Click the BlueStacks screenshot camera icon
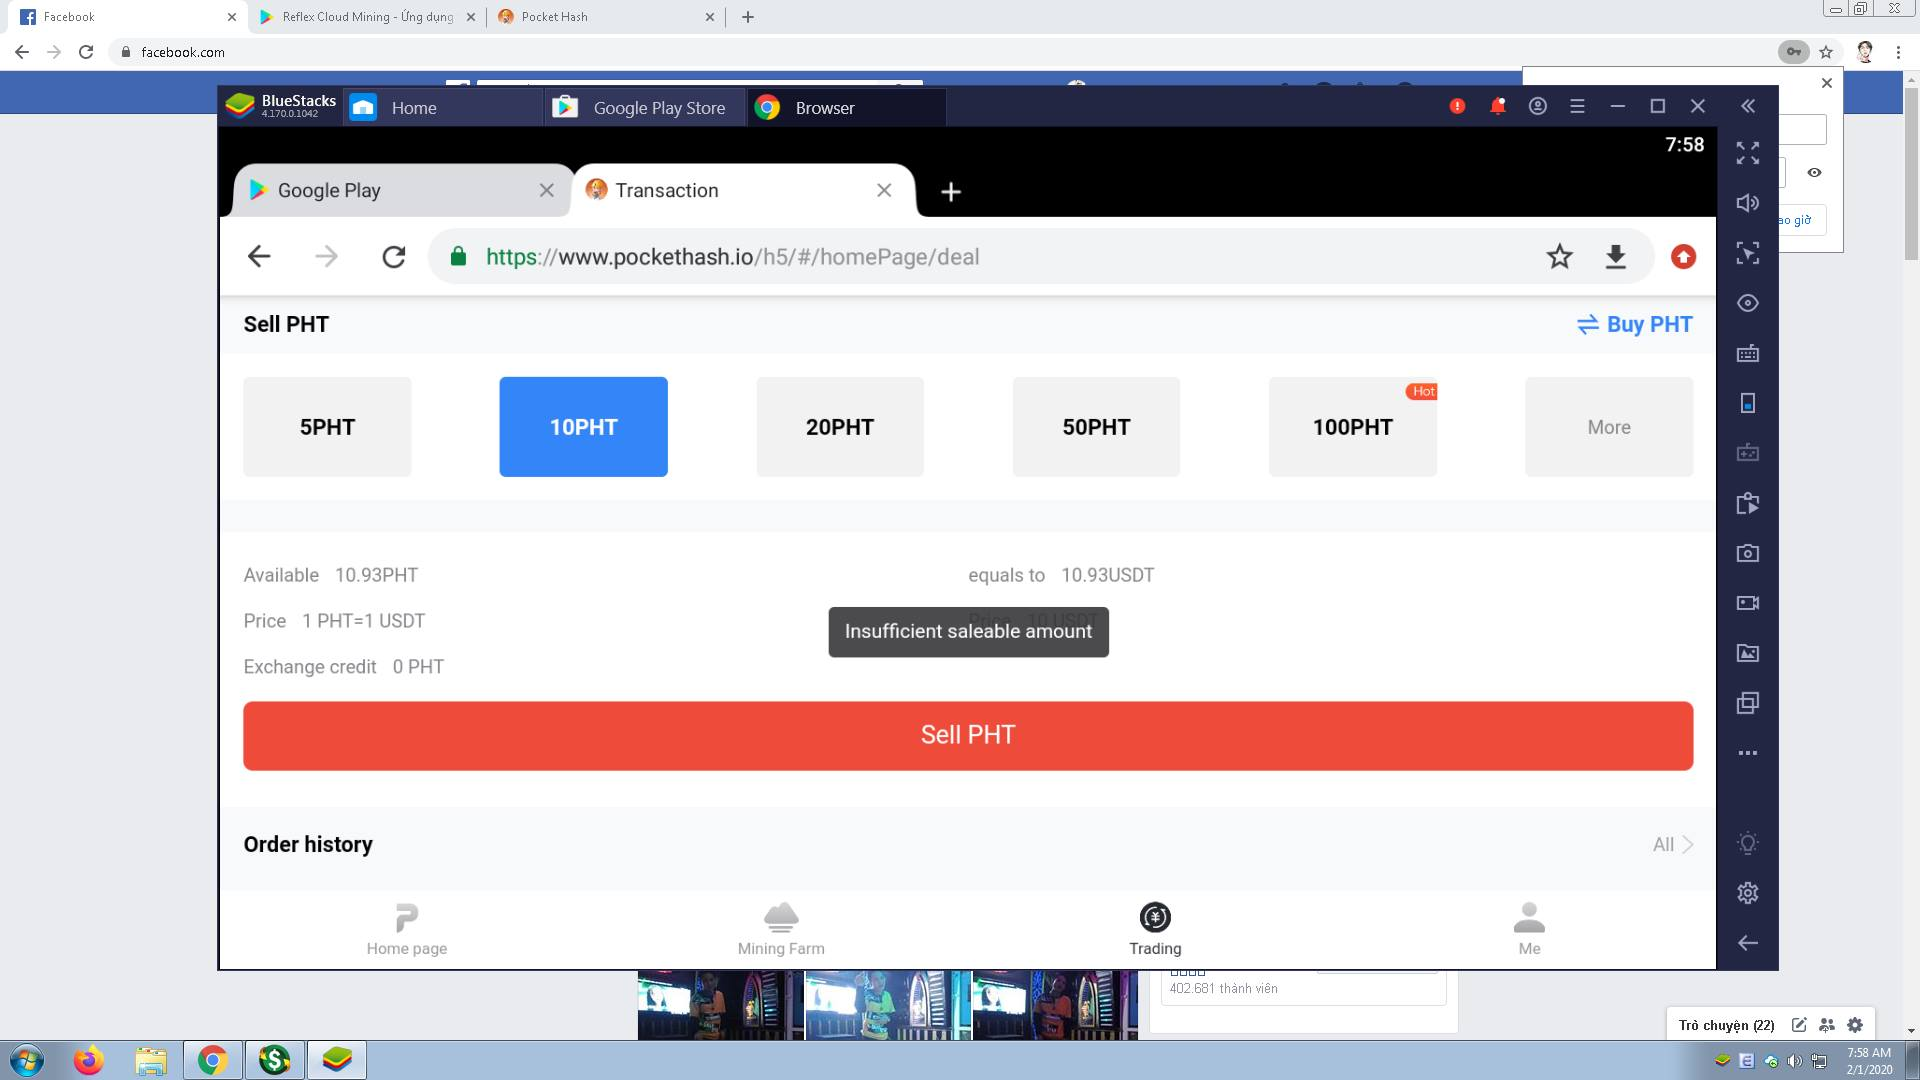1920x1080 pixels. pyautogui.click(x=1747, y=553)
